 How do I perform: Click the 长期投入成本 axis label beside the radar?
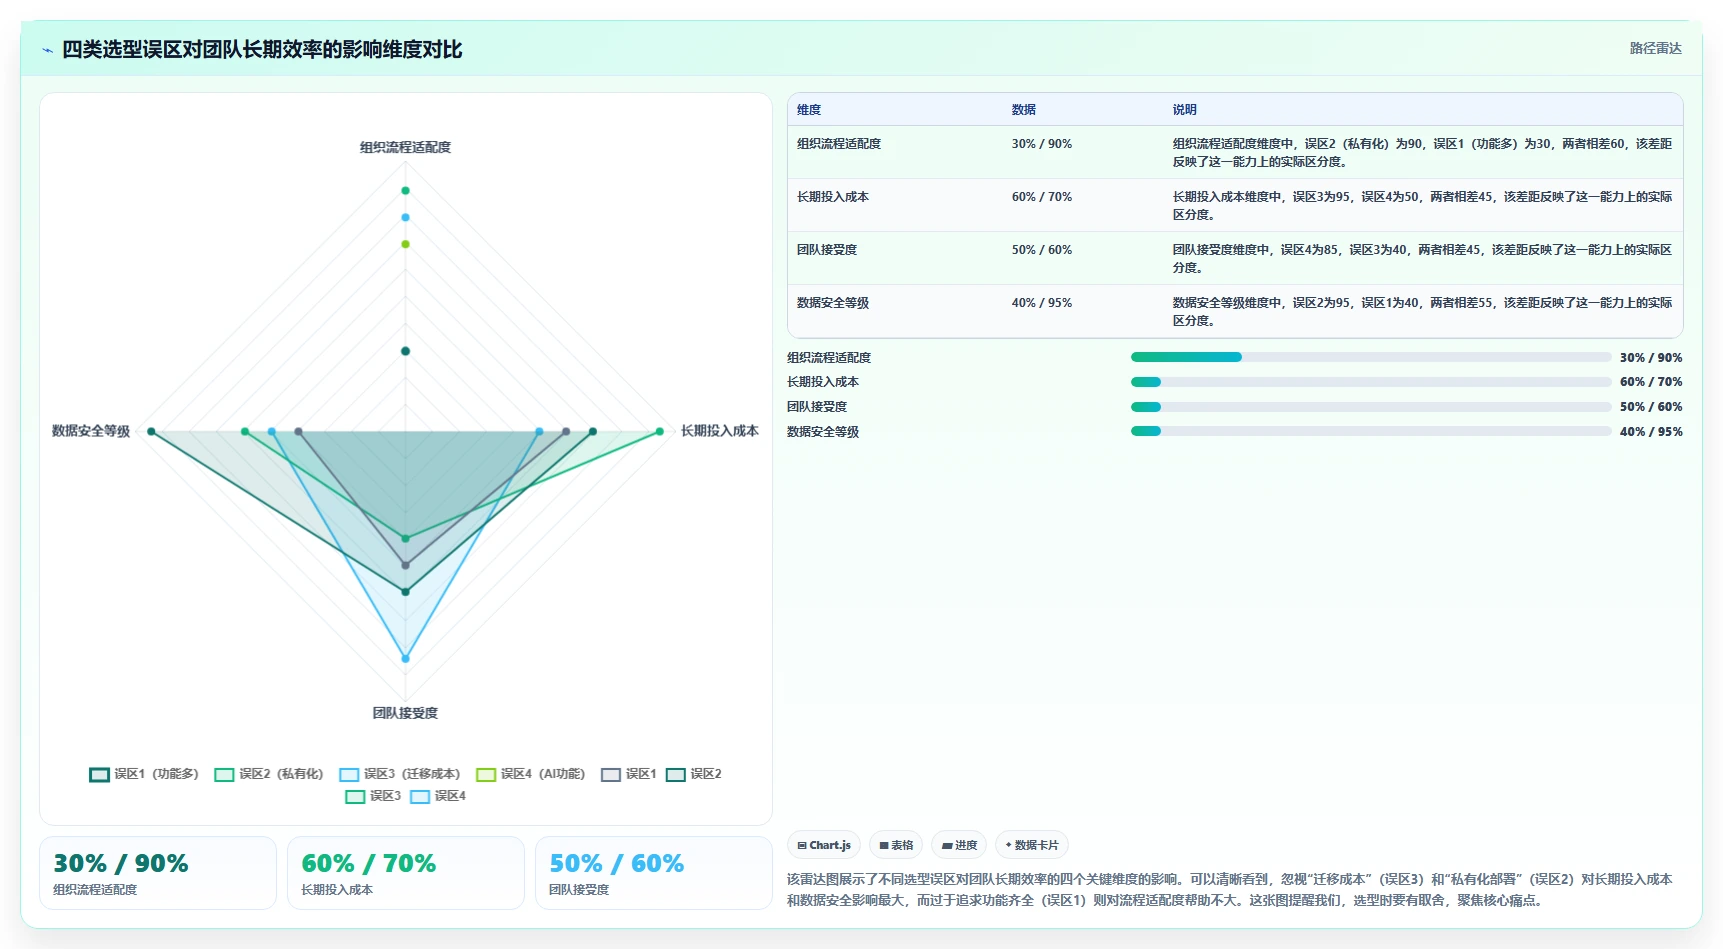click(720, 431)
